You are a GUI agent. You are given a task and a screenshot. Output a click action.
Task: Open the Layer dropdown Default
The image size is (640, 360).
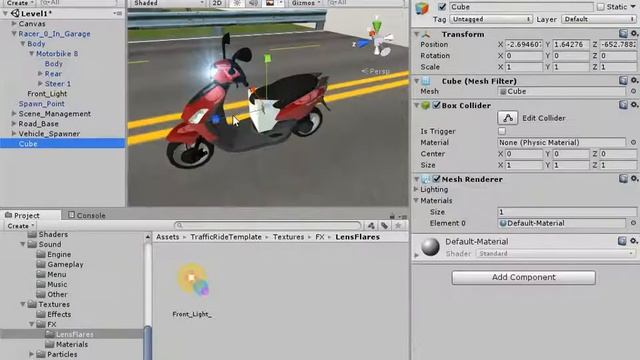click(599, 19)
